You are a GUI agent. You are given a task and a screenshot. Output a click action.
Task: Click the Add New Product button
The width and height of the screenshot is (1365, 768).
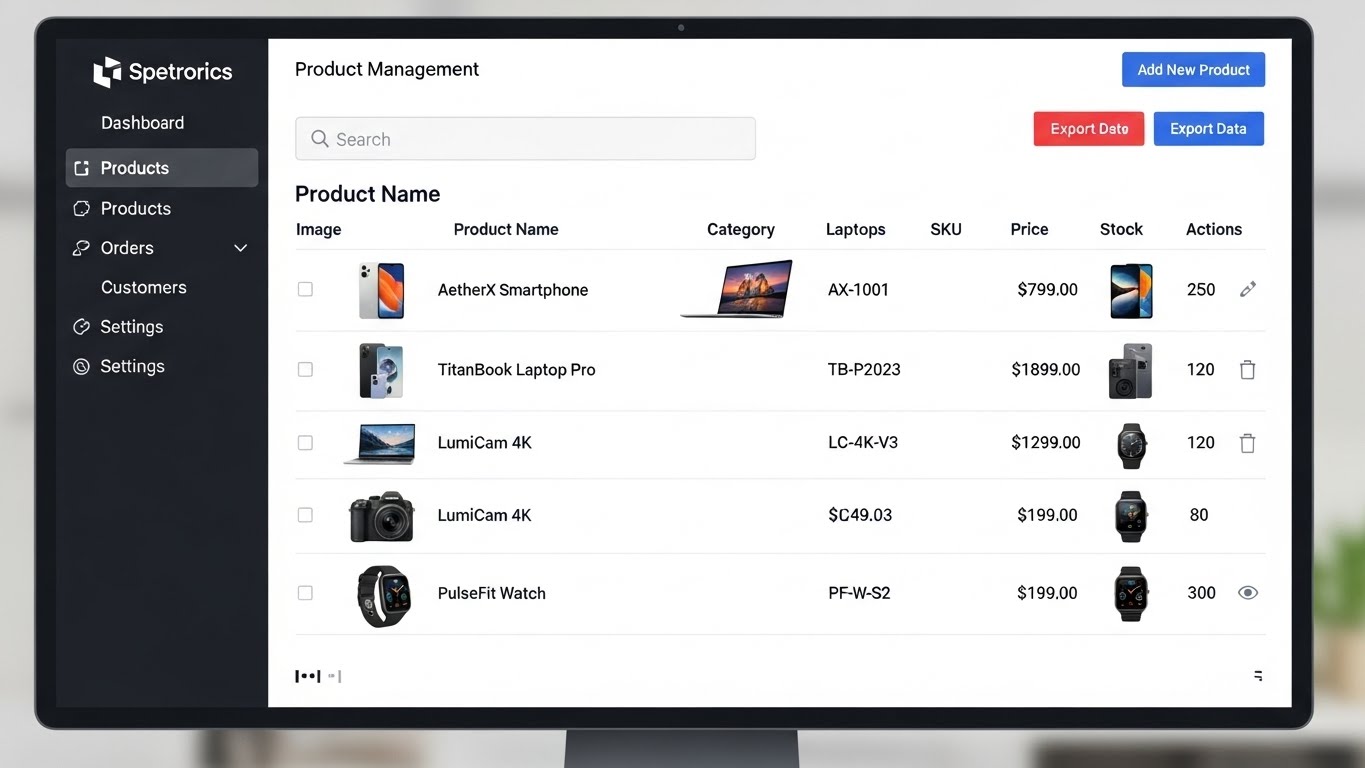tap(1193, 70)
